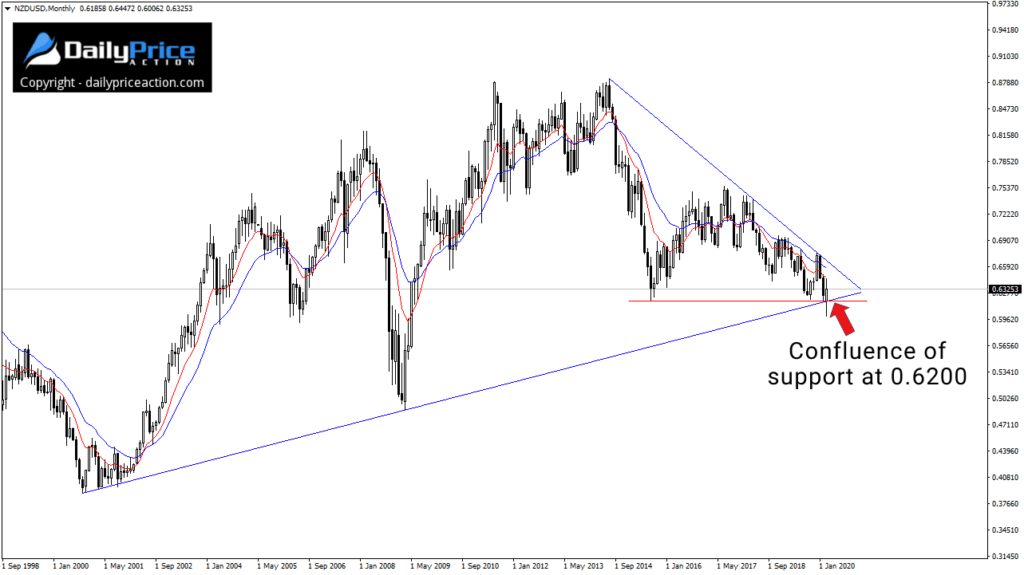This screenshot has width=1024, height=575.
Task: Click the 0.84730 price axis label
Action: coord(1006,109)
